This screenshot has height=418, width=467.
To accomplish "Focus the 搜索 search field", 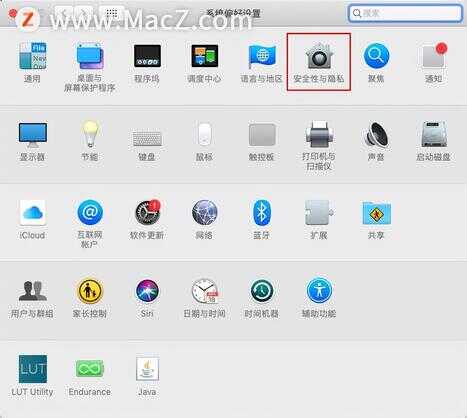I will click(405, 13).
